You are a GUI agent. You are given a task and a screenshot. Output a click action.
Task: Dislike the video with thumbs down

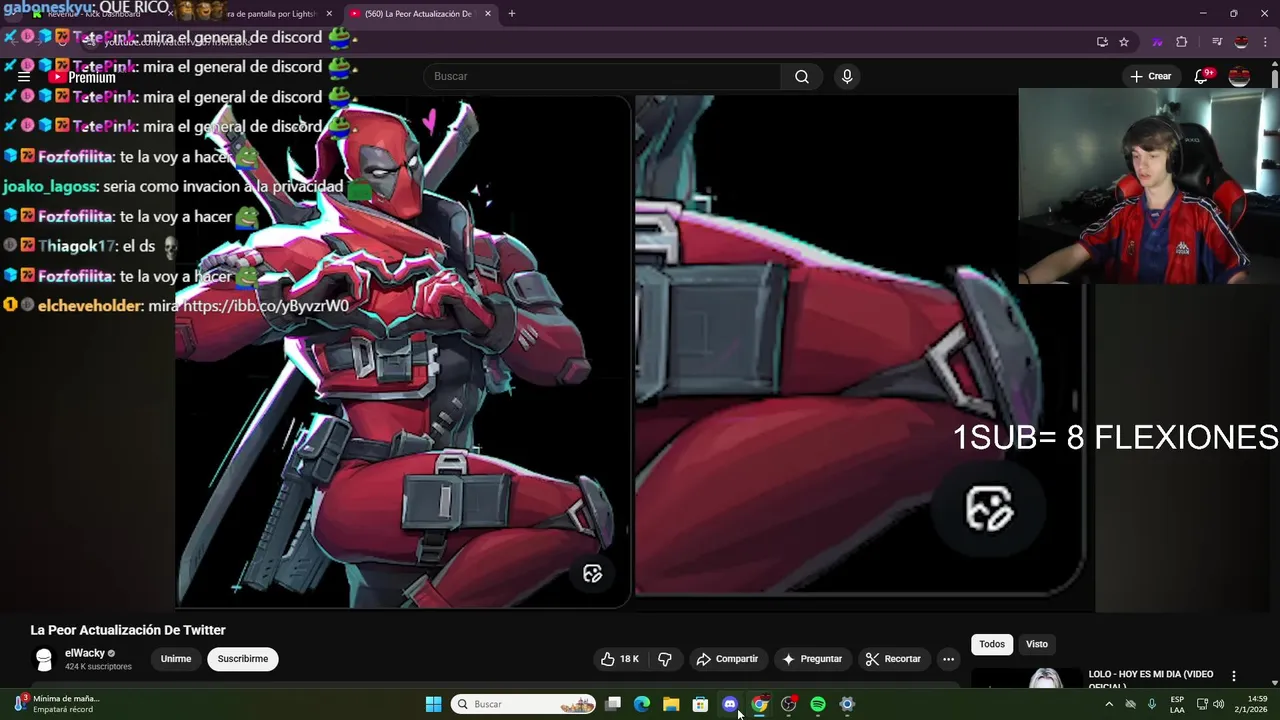pyautogui.click(x=665, y=659)
